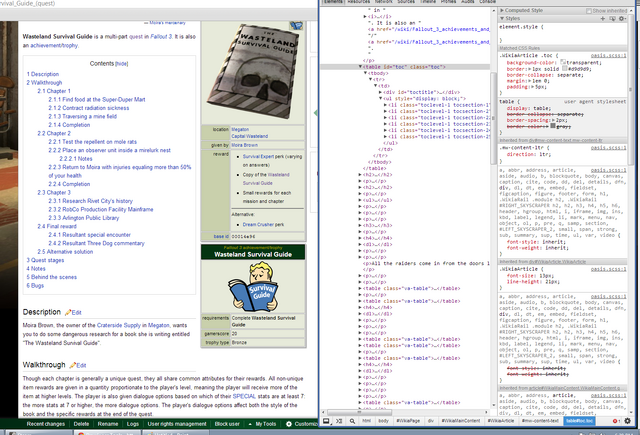The image size is (640, 435).
Task: Click the red error count indicator
Action: [616, 421]
